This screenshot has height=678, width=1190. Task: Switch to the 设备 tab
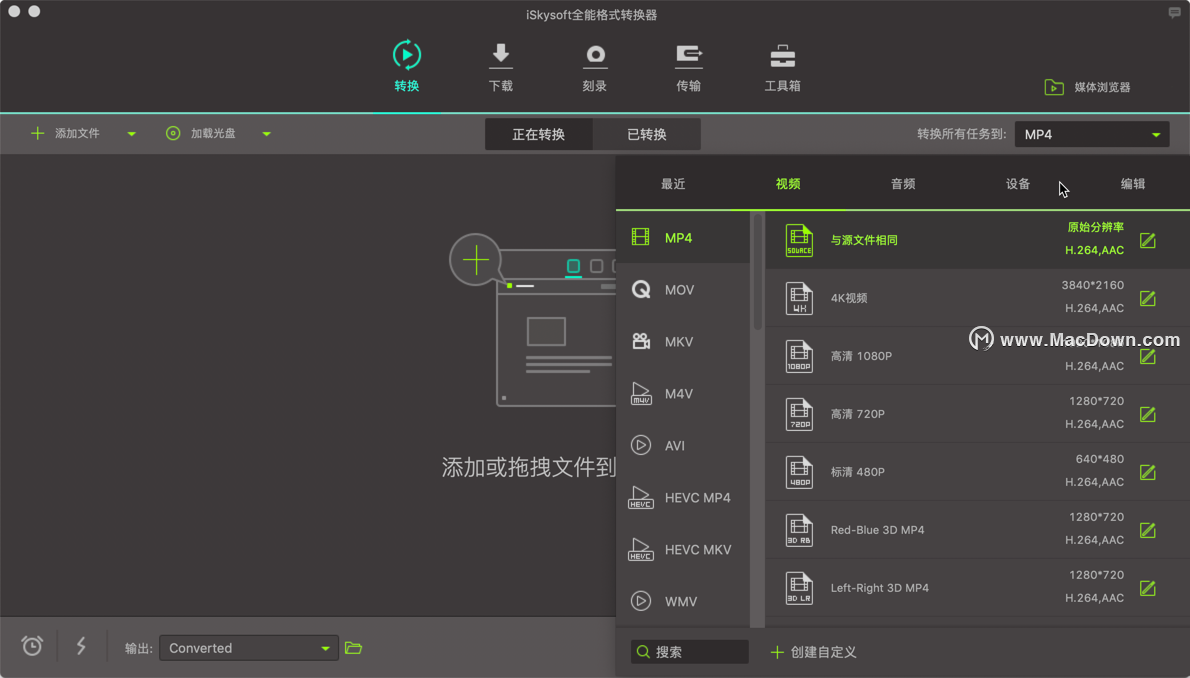[x=1018, y=184]
